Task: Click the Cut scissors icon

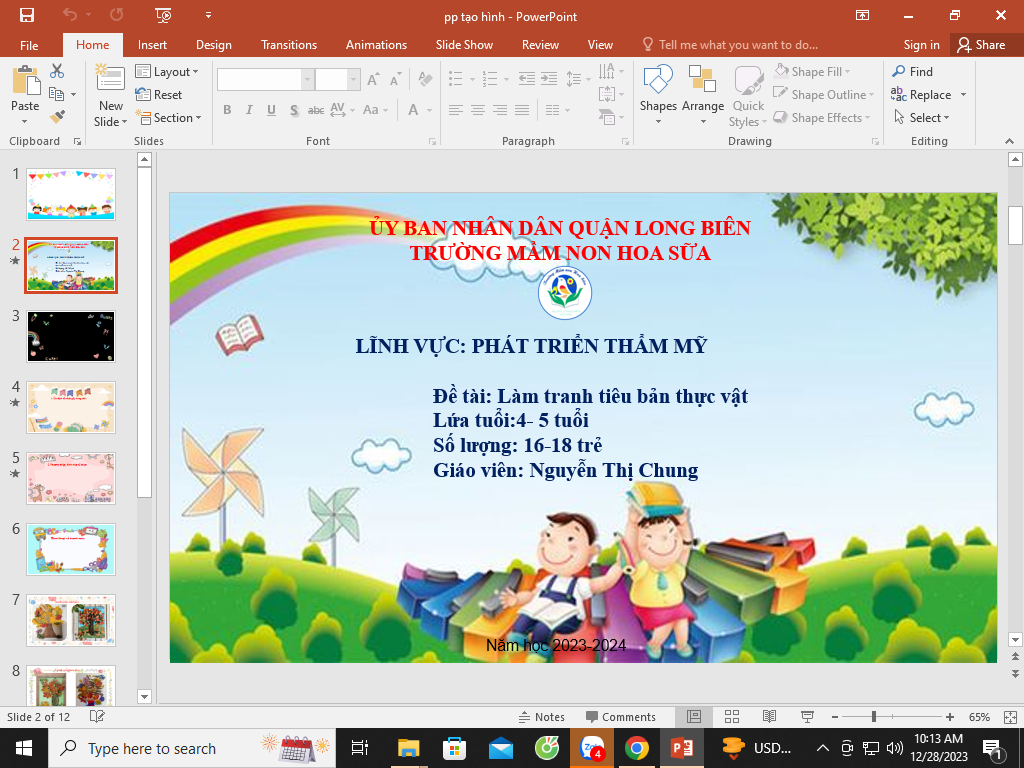Action: coord(57,71)
